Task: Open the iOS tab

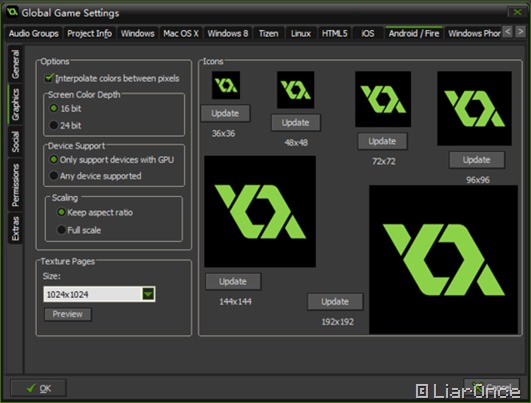Action: click(368, 33)
